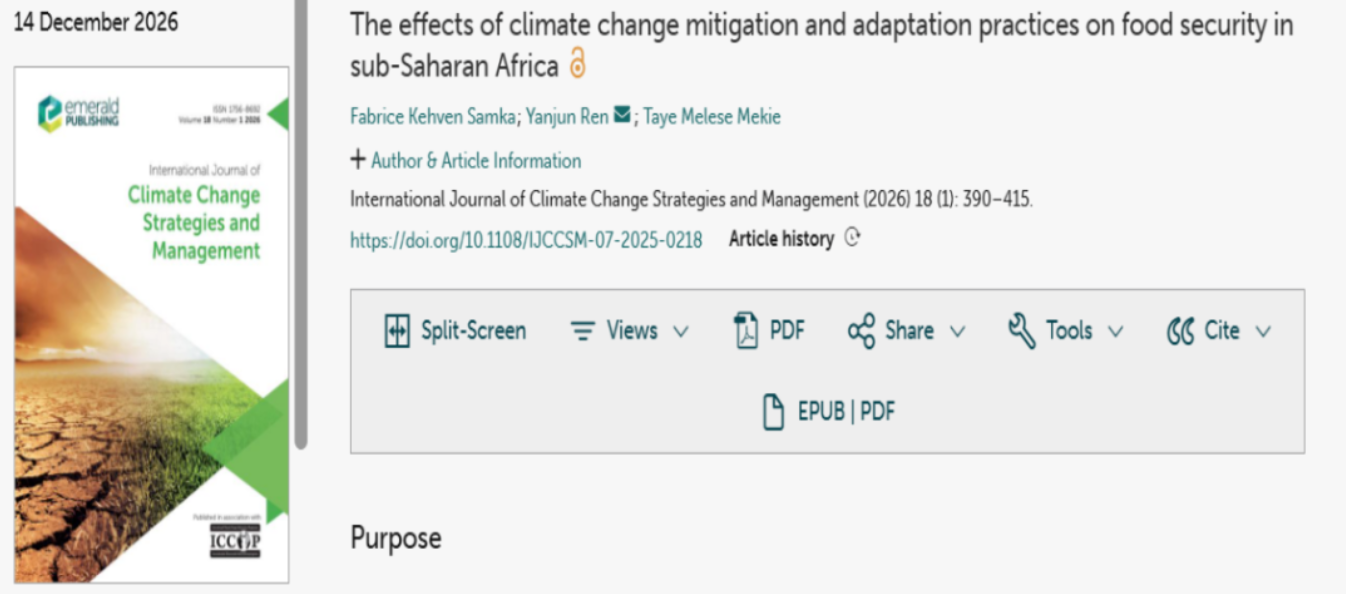Click the Share network icon
The image size is (1346, 594).
pyautogui.click(x=861, y=331)
